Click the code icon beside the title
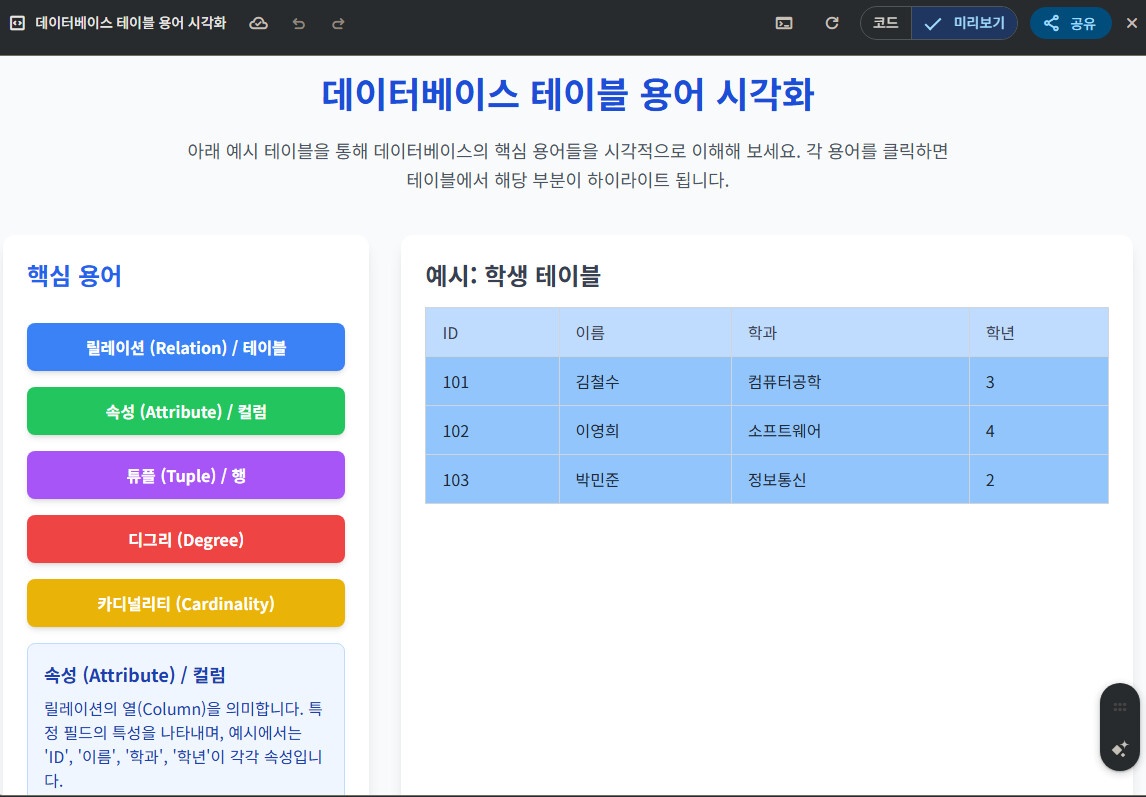Image resolution: width=1146 pixels, height=797 pixels. (17, 23)
